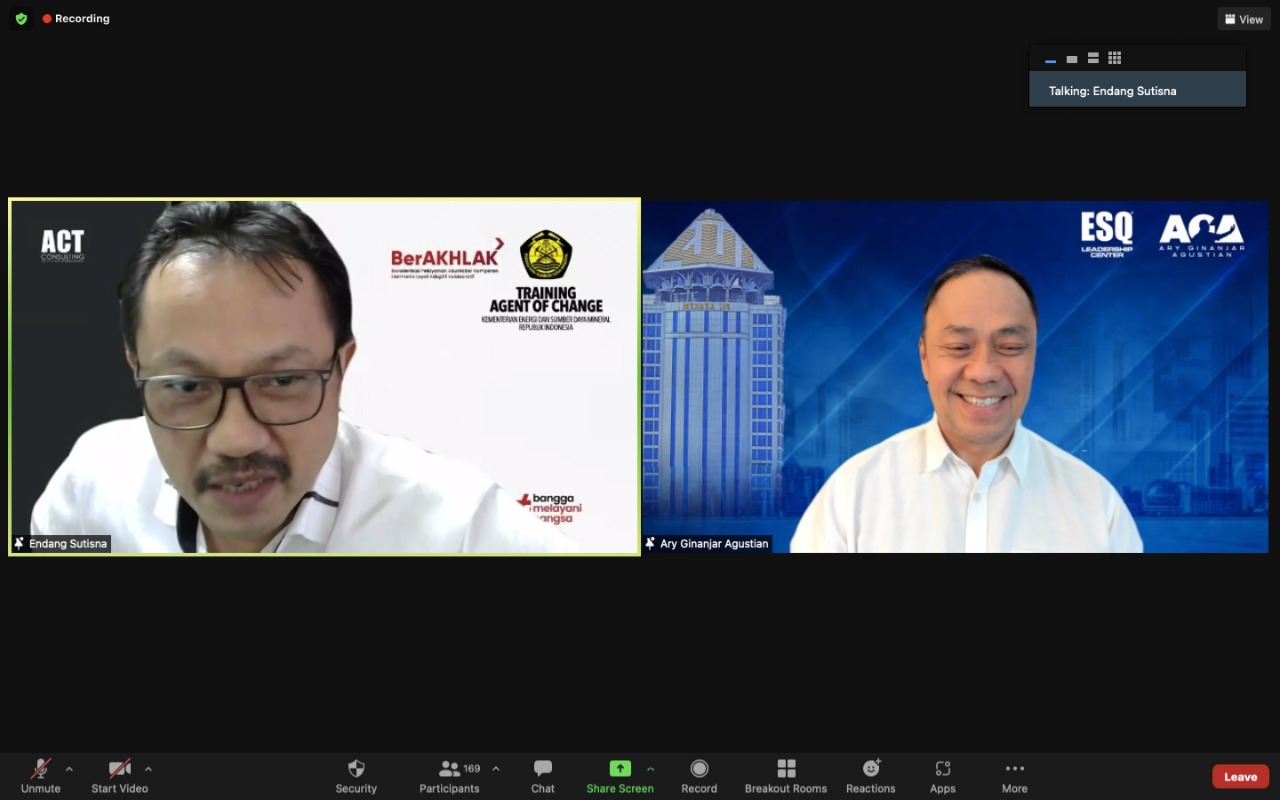Unmute the microphone
This screenshot has height=800, width=1280.
[x=40, y=775]
